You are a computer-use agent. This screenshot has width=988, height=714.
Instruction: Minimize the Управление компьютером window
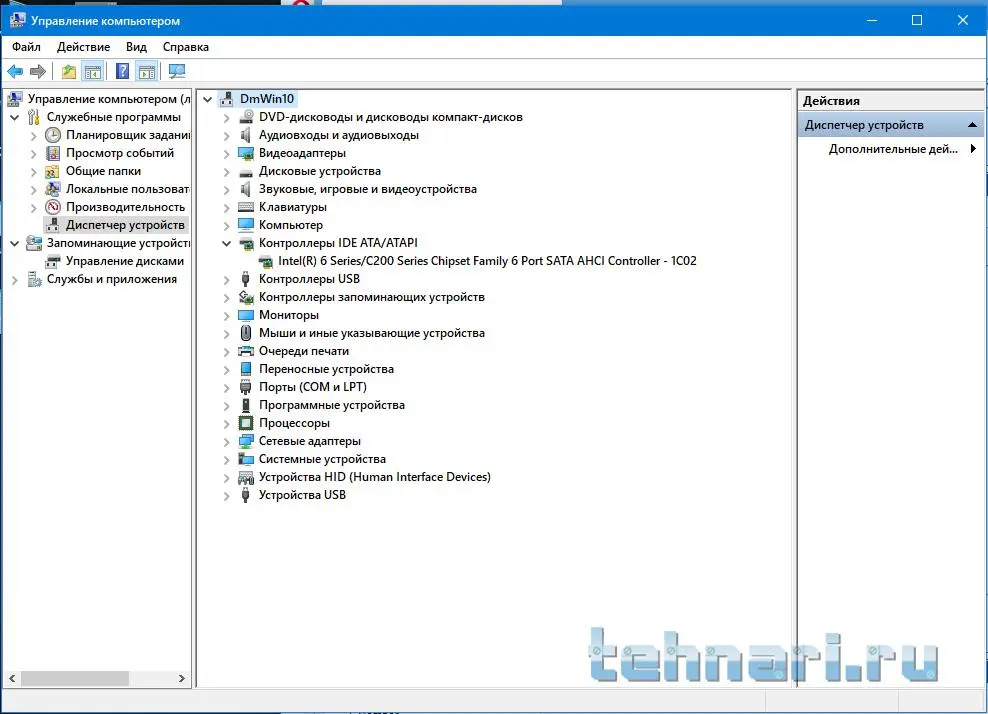(872, 20)
